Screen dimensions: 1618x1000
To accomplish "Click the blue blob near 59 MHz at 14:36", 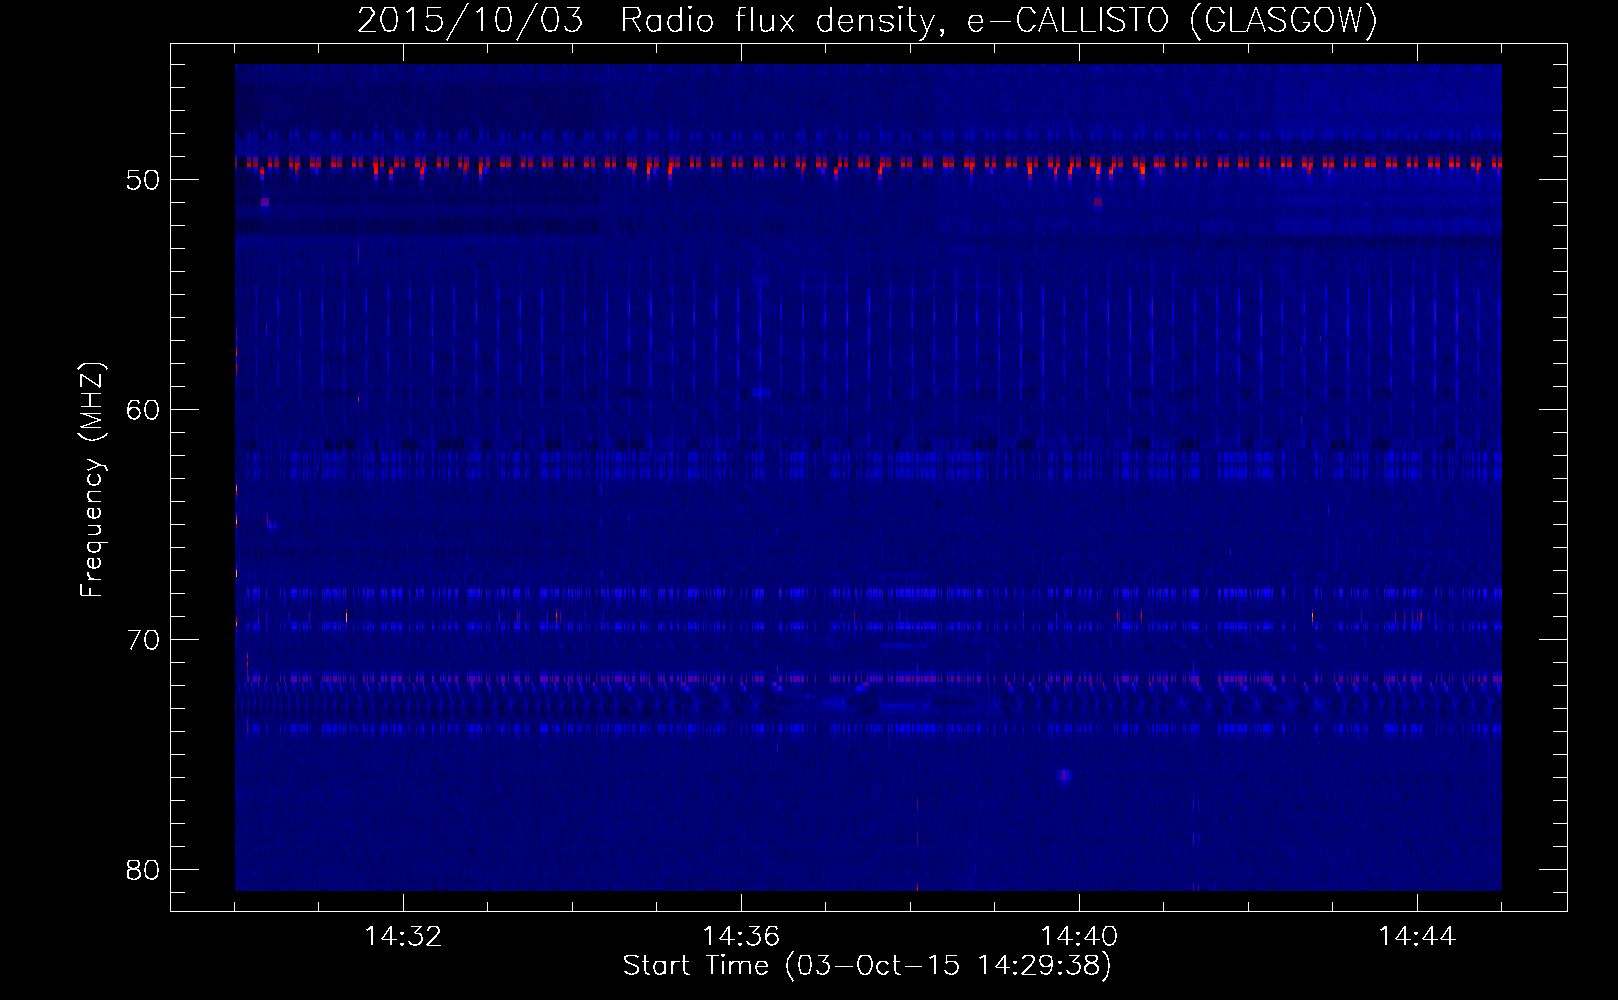I will click(x=762, y=393).
